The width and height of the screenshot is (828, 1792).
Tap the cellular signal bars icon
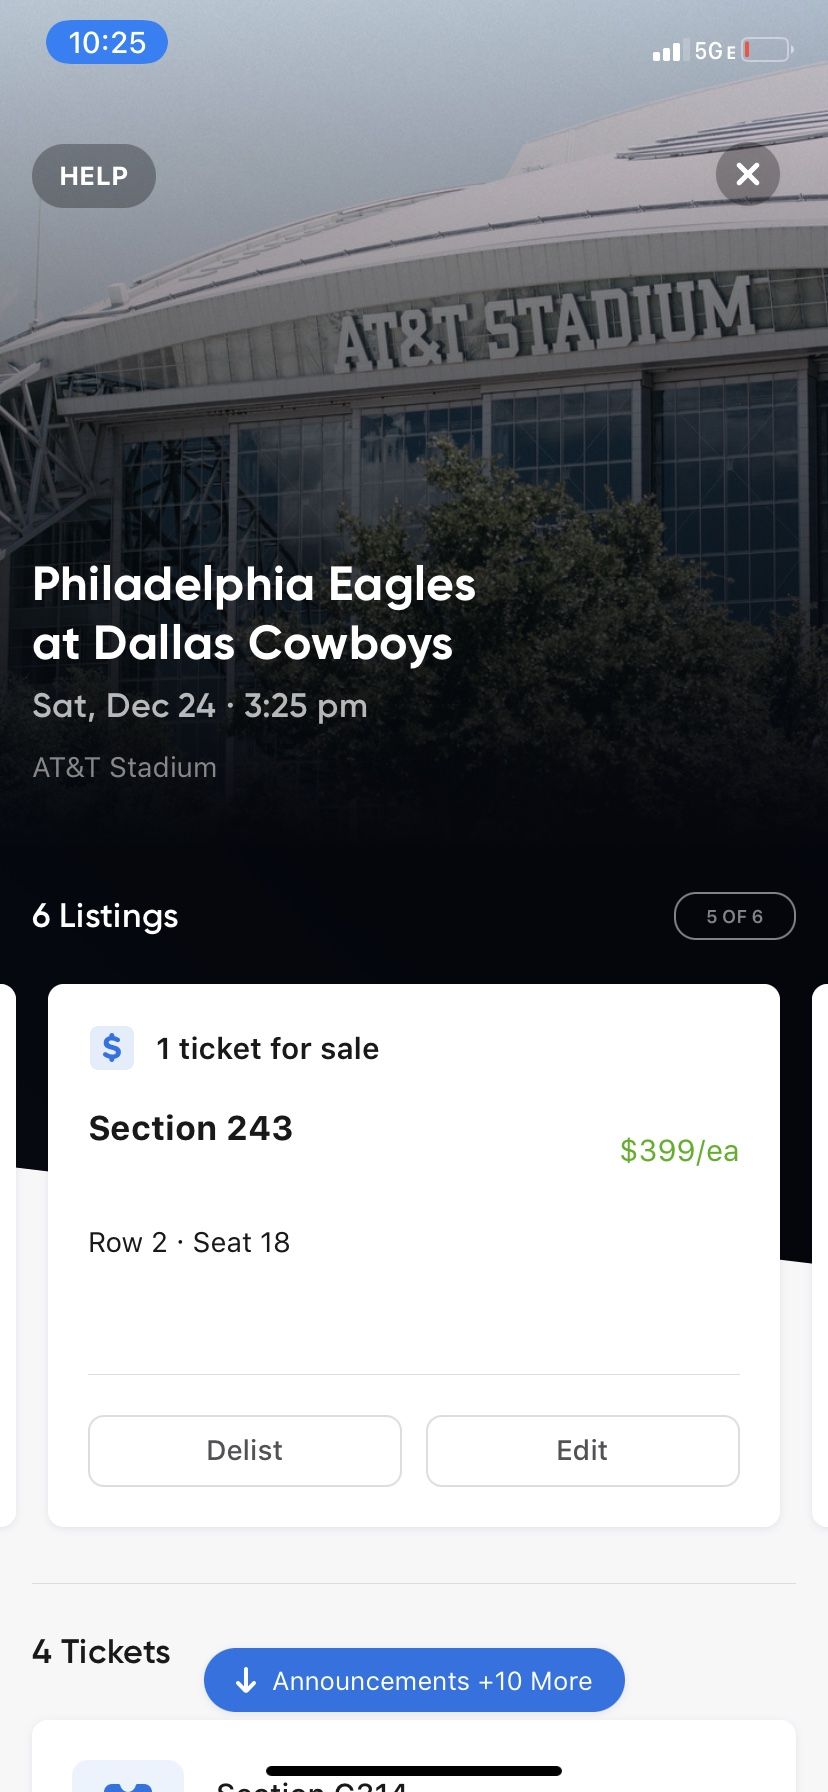[667, 51]
